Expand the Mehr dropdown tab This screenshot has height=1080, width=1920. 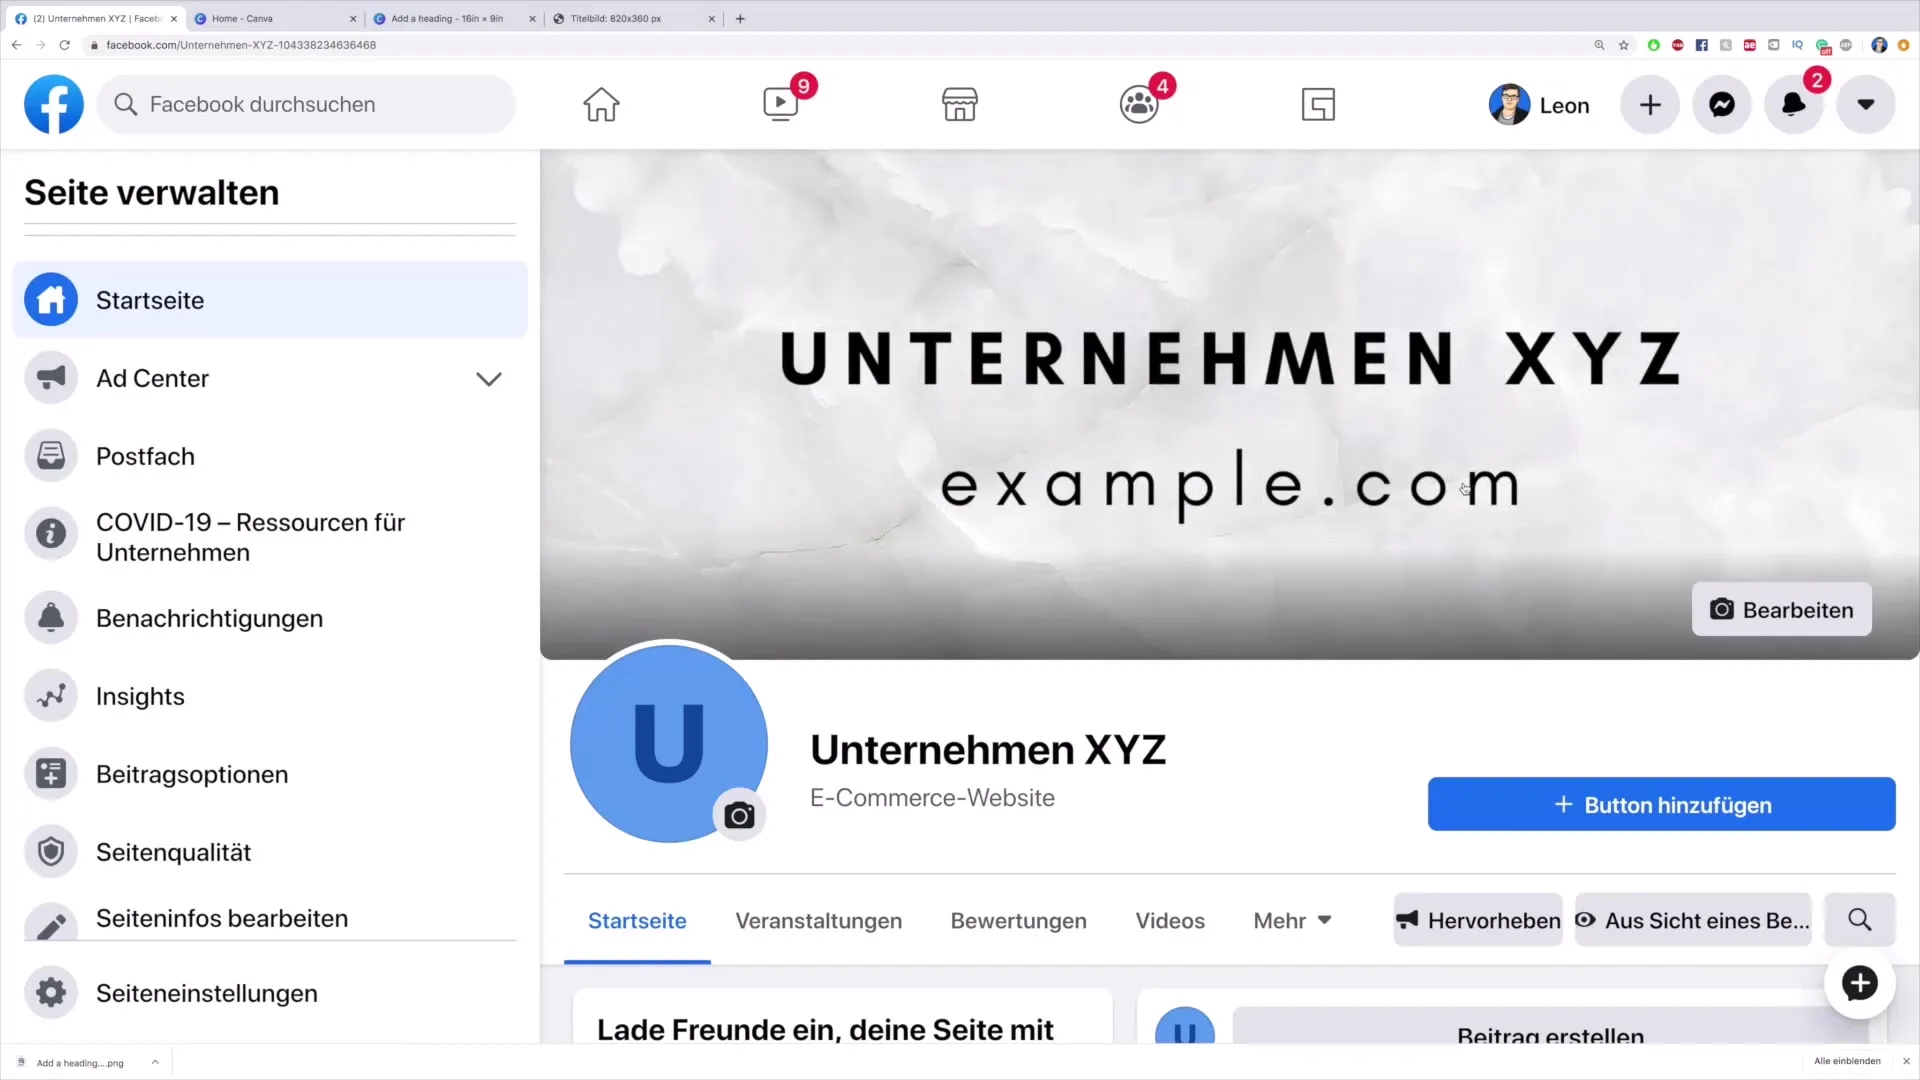coord(1290,919)
